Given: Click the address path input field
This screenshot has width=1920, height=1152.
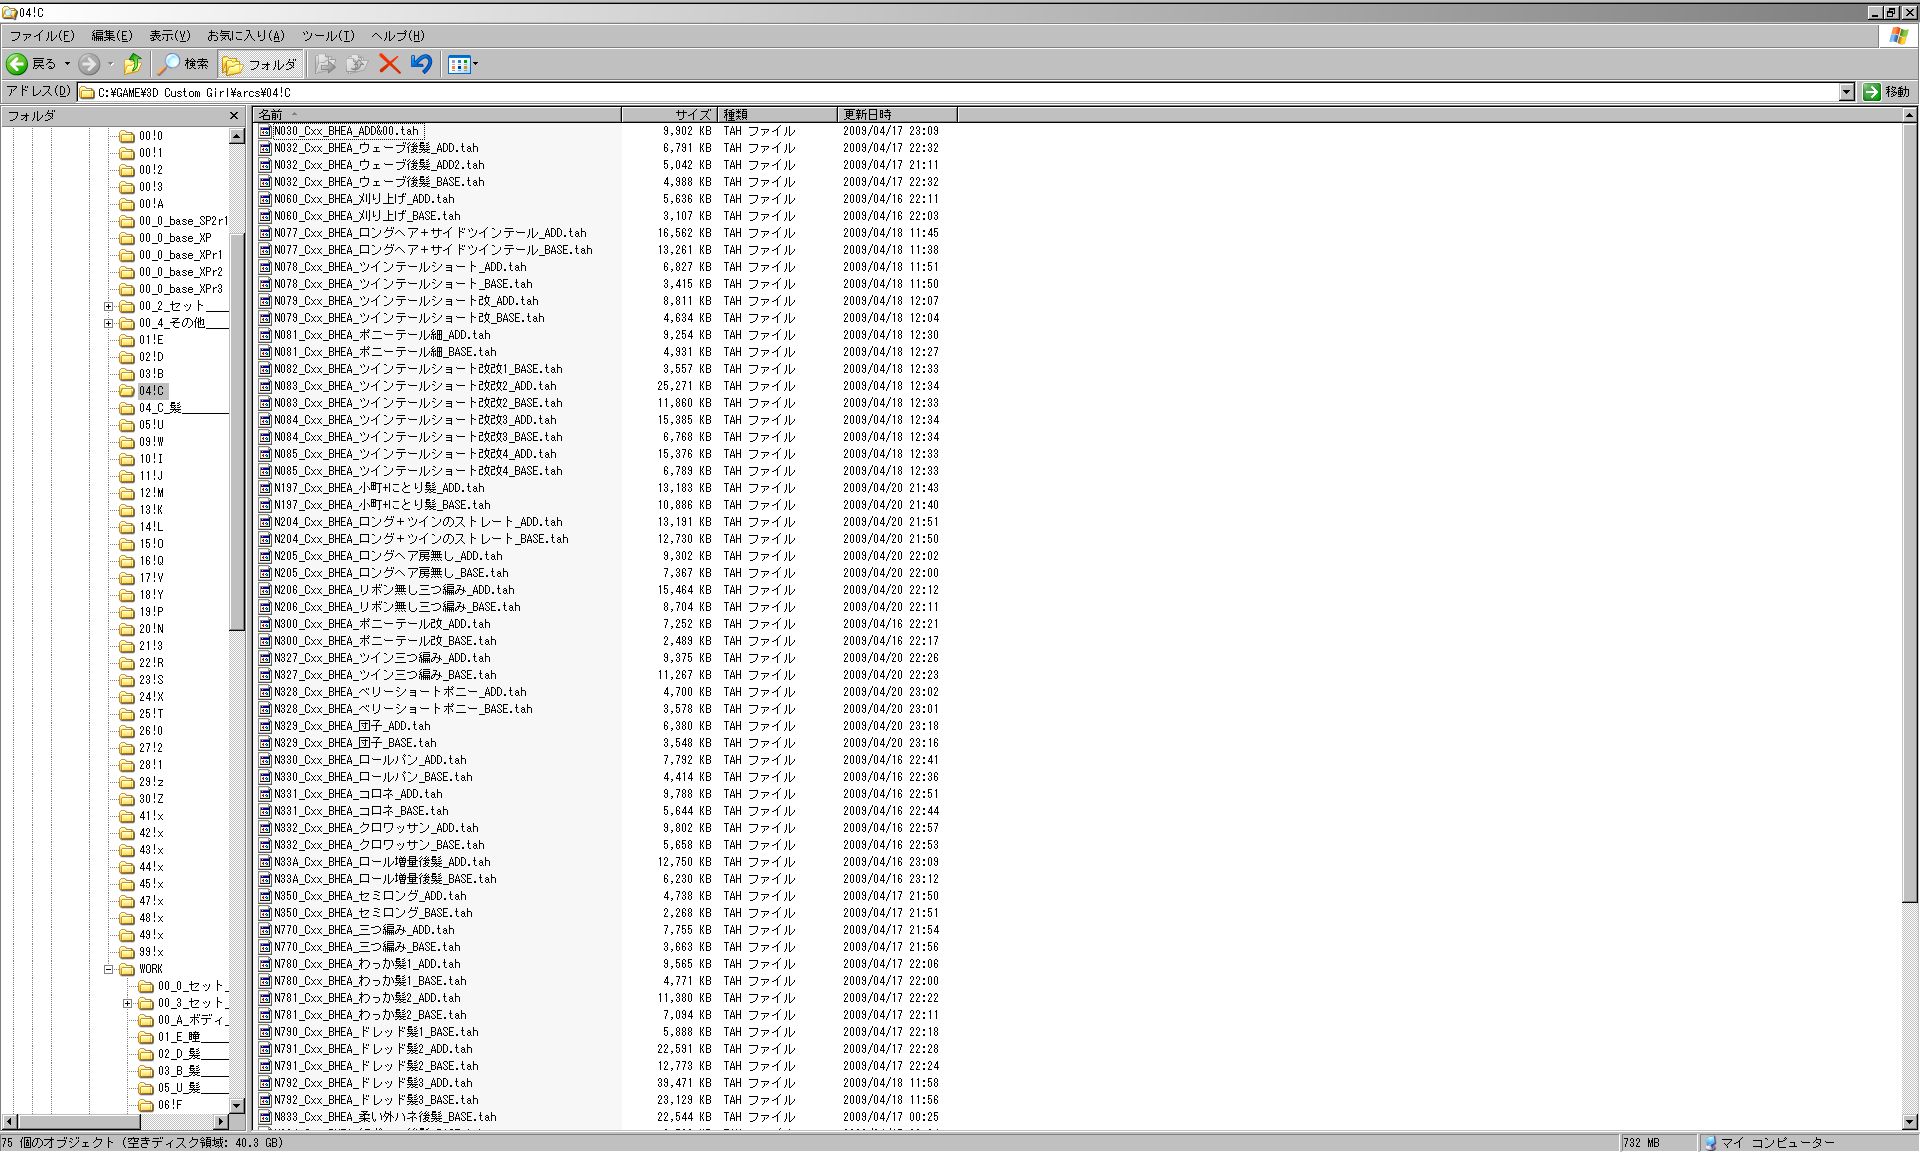Looking at the screenshot, I should [x=900, y=92].
